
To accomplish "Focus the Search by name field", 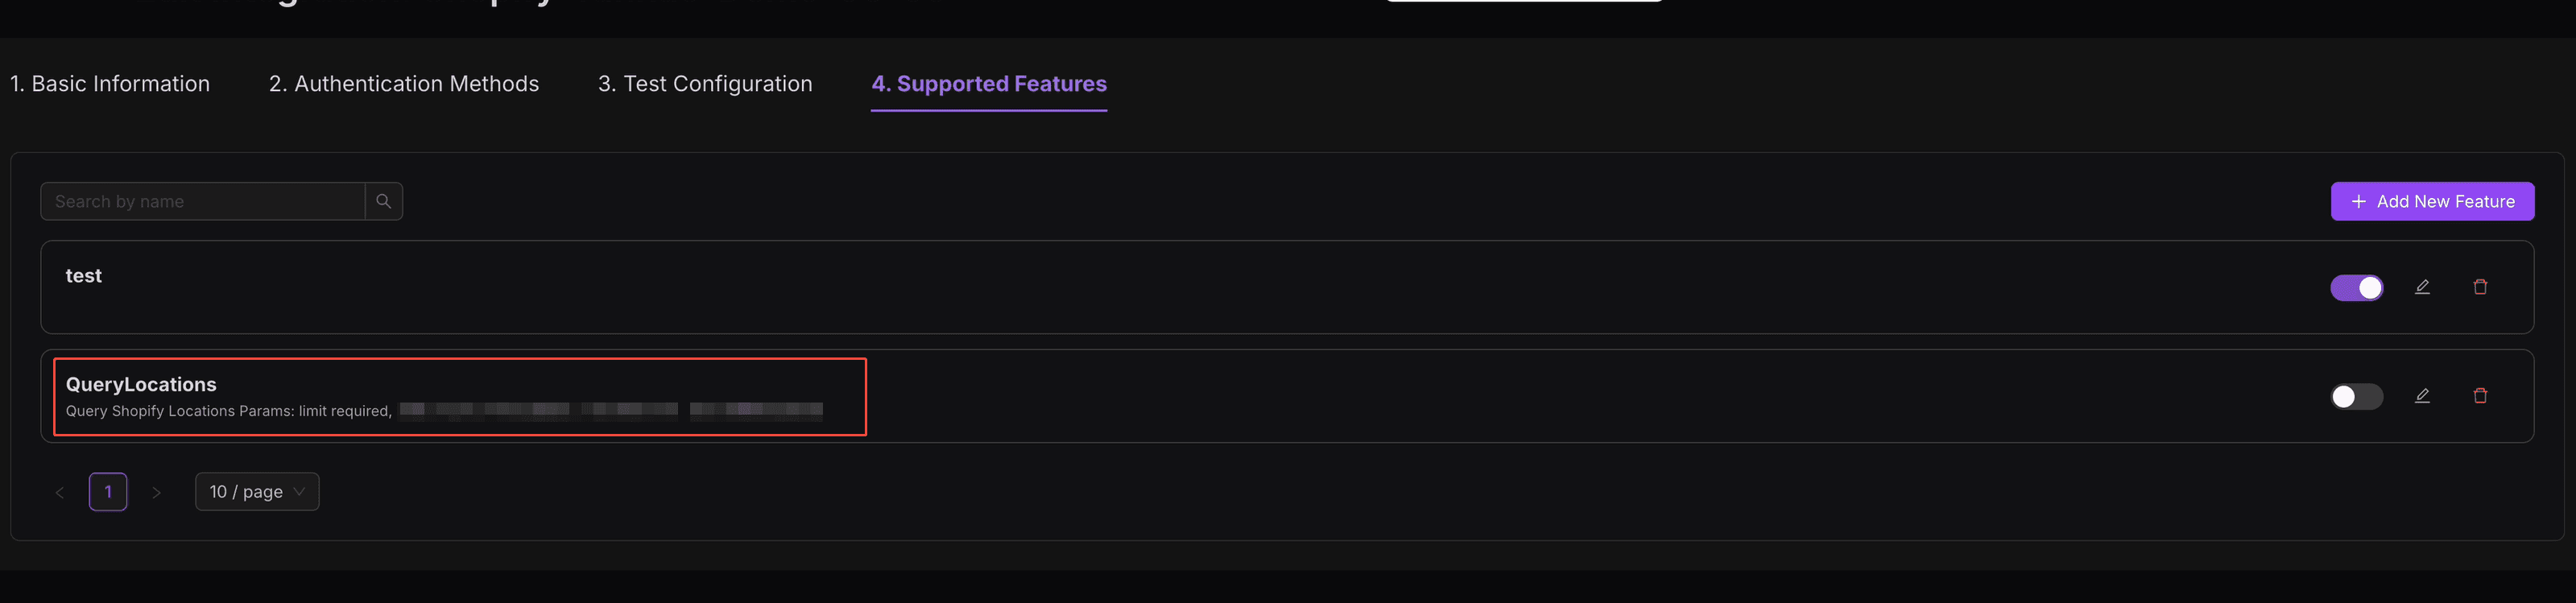I will point(202,201).
